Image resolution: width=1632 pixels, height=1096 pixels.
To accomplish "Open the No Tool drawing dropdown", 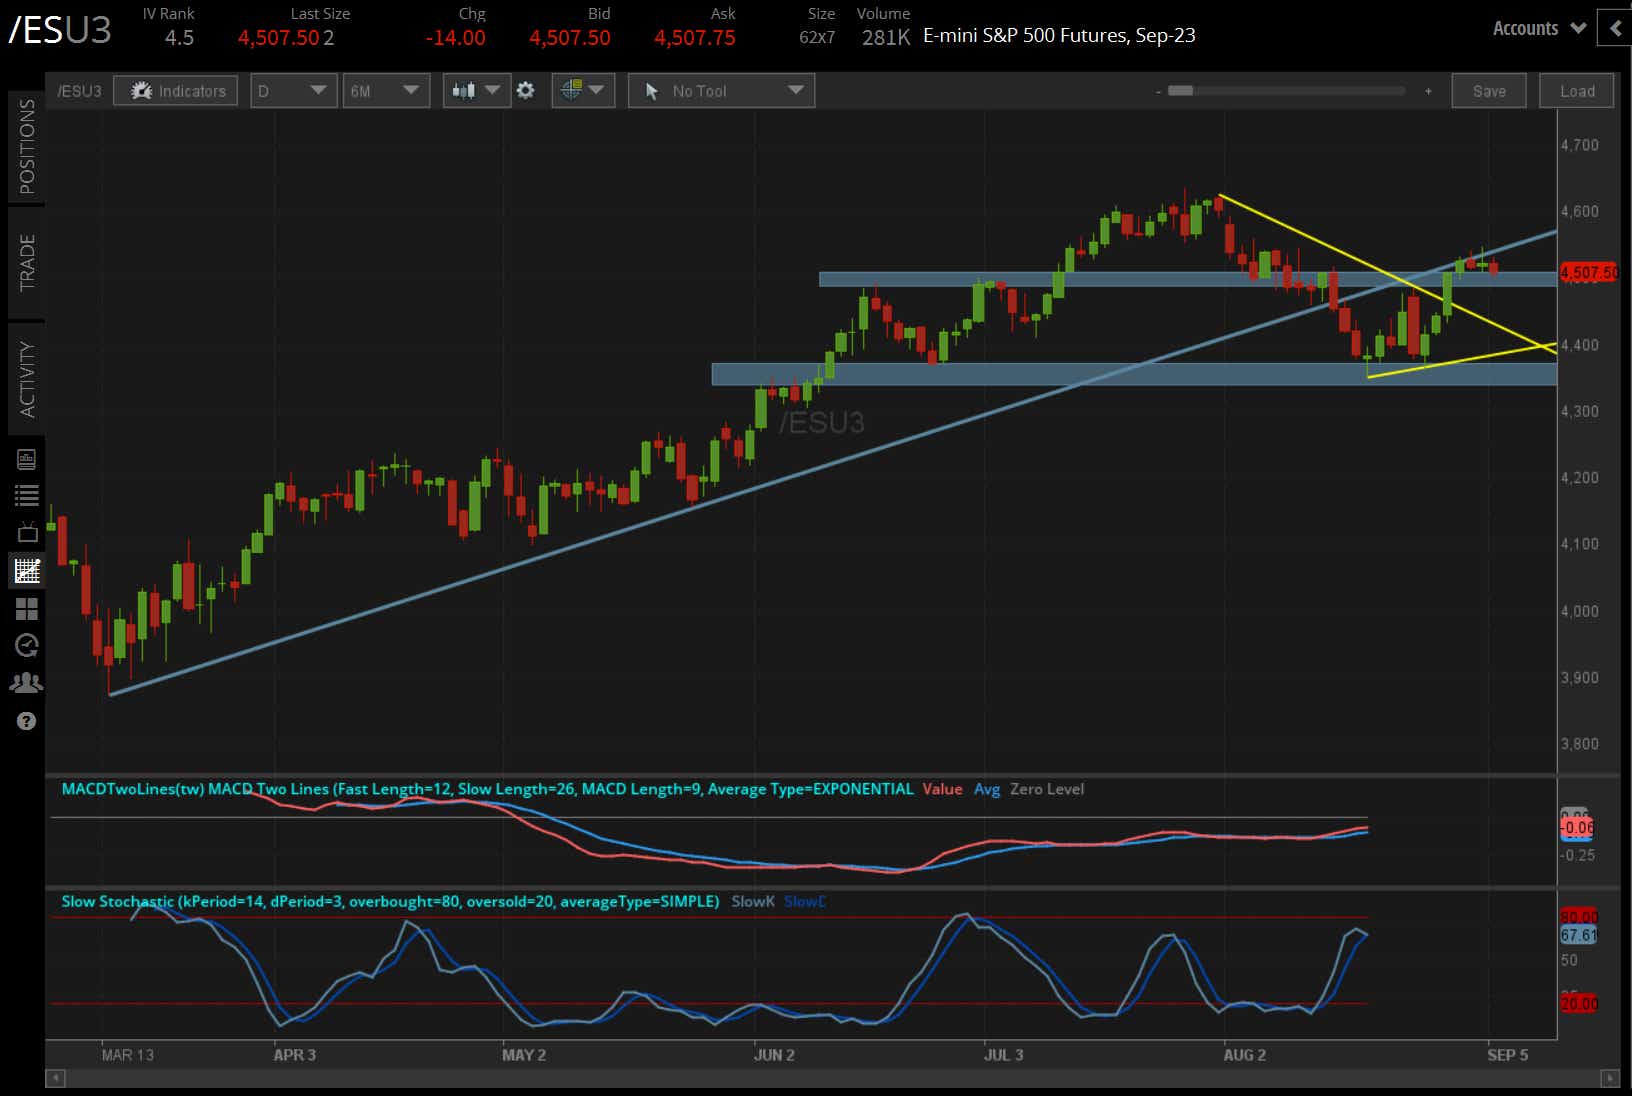I will coord(721,91).
